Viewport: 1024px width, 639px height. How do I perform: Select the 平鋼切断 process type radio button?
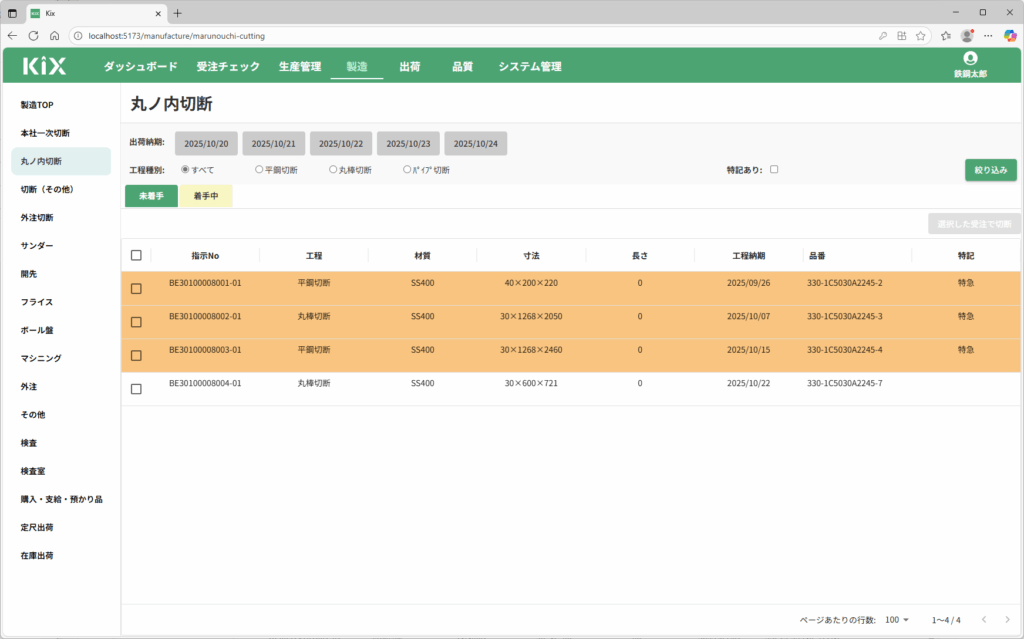[x=259, y=170]
